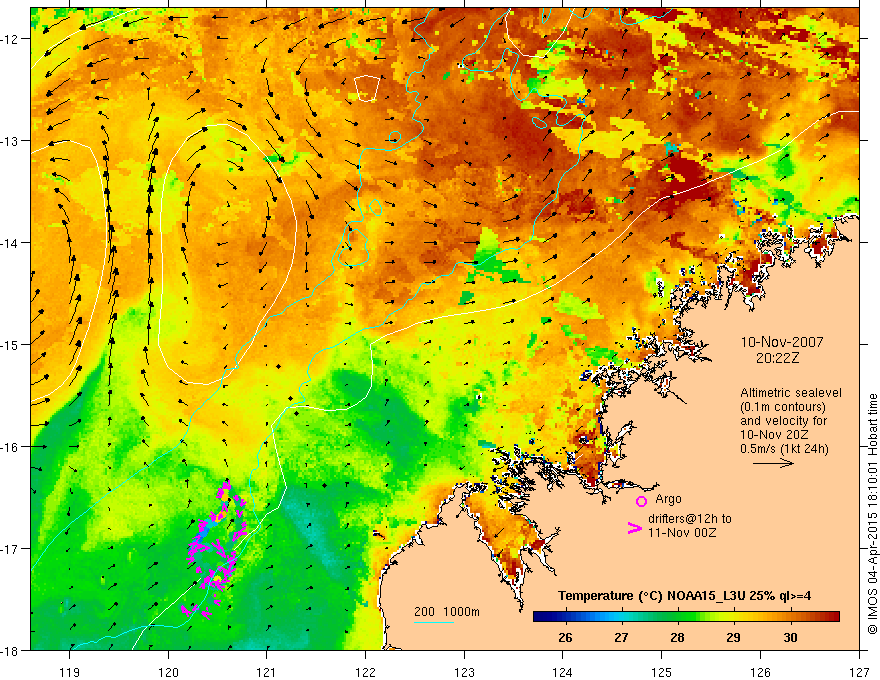Click the 'Argo' legend label

click(x=668, y=499)
